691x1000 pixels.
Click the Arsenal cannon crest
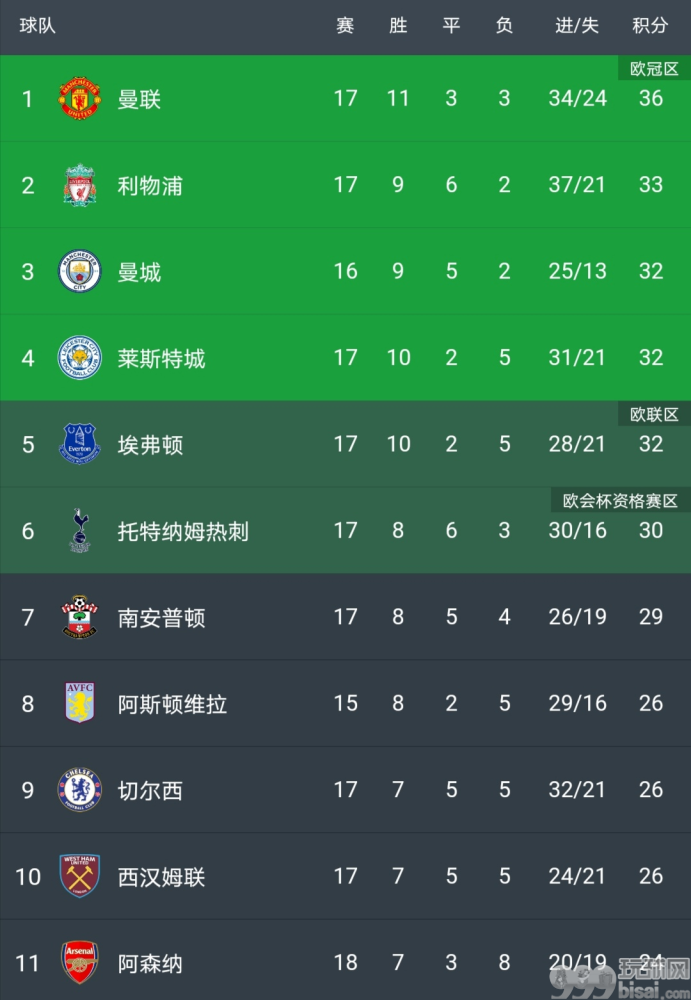click(x=80, y=962)
